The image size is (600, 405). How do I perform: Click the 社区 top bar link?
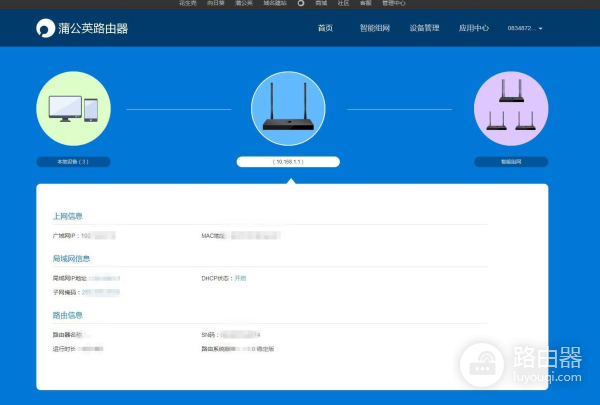pyautogui.click(x=343, y=4)
